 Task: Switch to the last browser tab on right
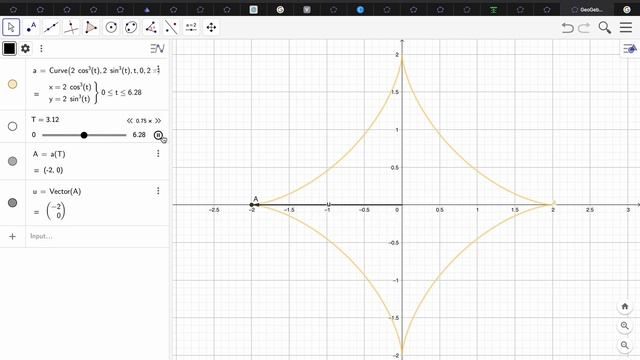tap(627, 9)
